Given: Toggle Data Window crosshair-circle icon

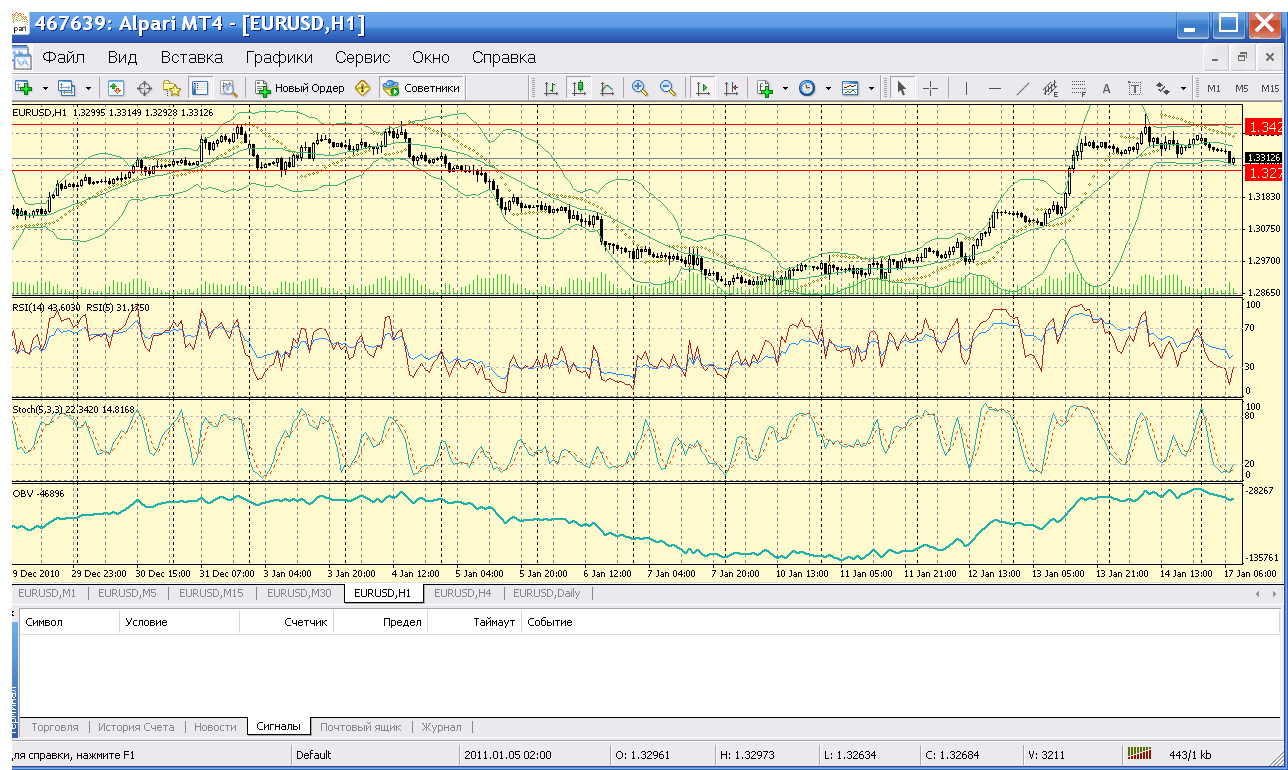Looking at the screenshot, I should pyautogui.click(x=144, y=88).
